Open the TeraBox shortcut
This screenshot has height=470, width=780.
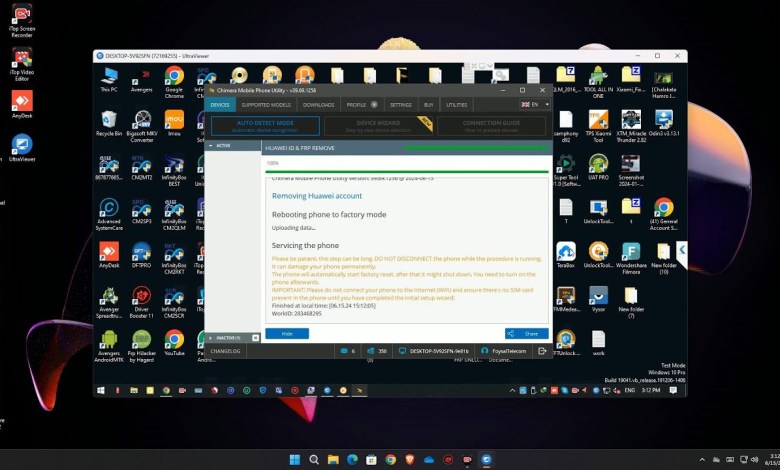click(x=566, y=255)
